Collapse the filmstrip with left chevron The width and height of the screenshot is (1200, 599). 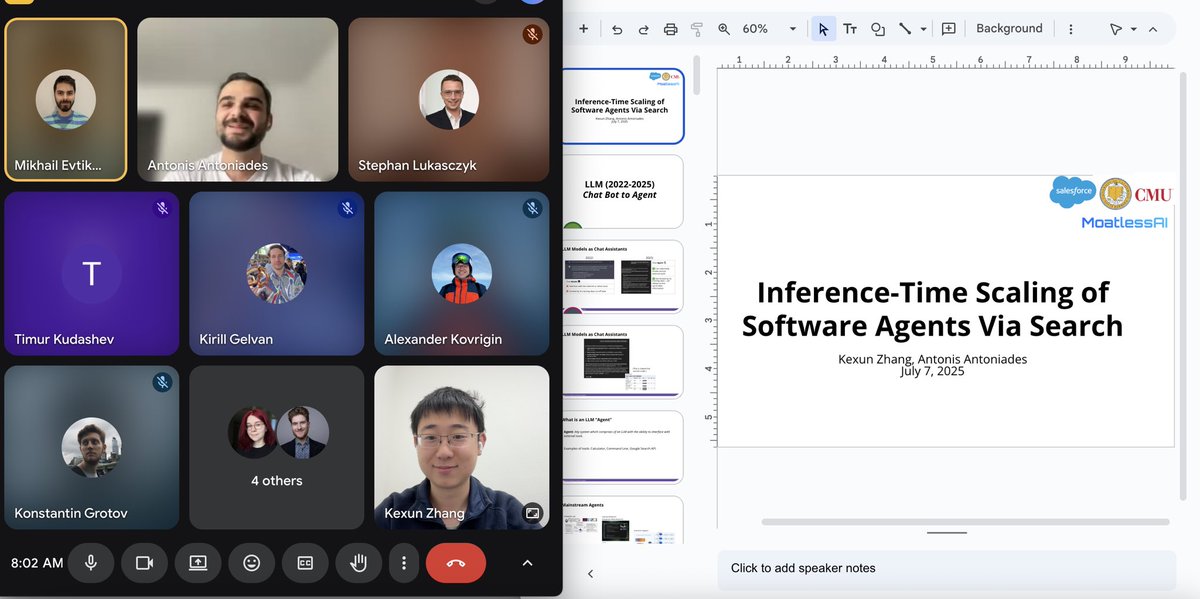coord(590,573)
